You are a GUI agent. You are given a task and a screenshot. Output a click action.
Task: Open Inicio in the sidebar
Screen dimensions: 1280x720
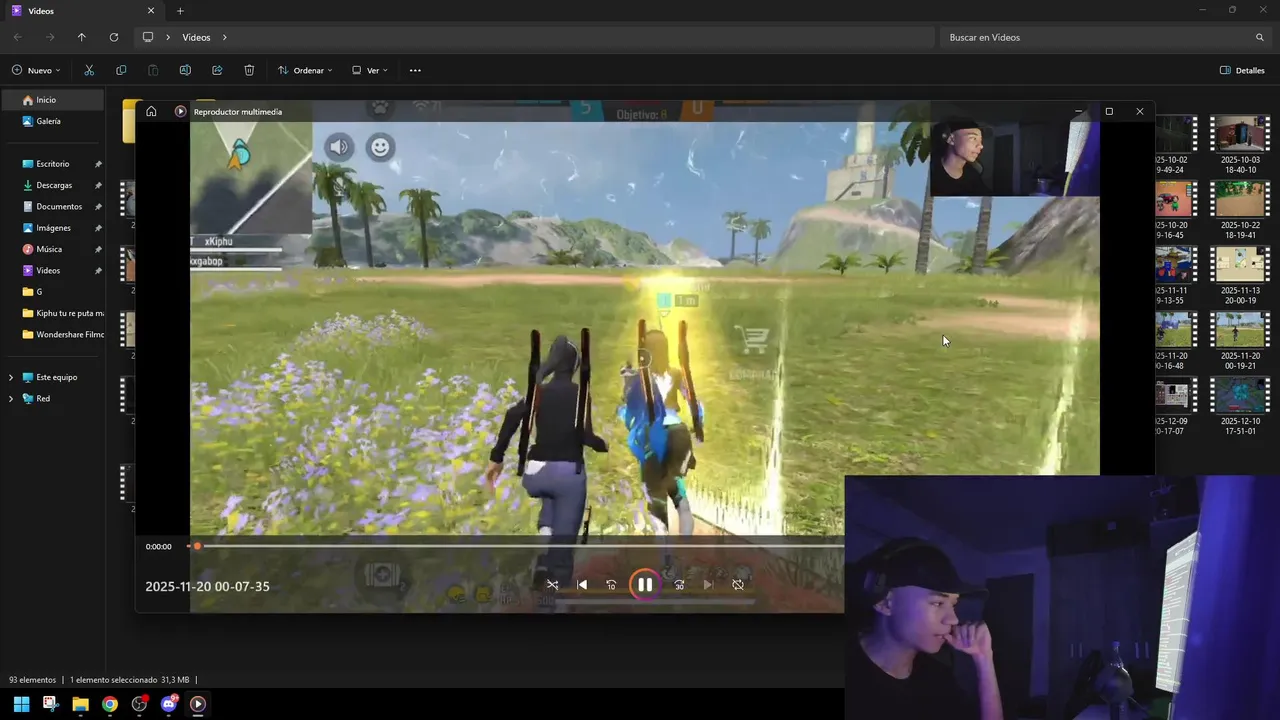[x=52, y=100]
